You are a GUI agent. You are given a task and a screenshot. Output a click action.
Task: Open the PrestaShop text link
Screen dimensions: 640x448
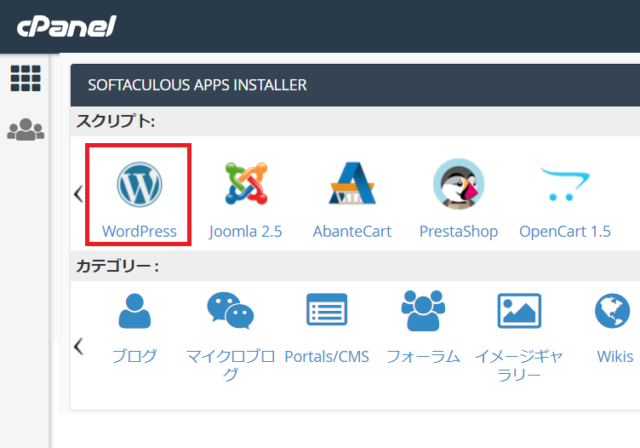(459, 231)
